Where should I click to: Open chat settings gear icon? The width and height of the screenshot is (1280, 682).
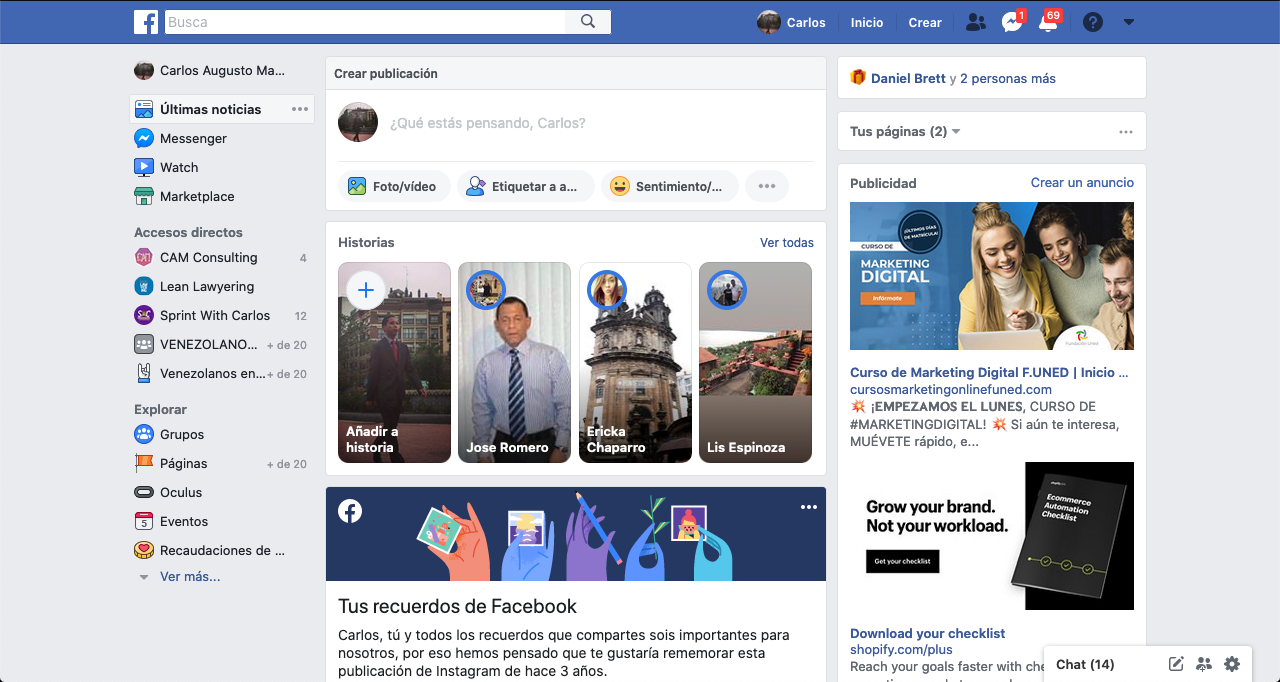click(x=1232, y=664)
